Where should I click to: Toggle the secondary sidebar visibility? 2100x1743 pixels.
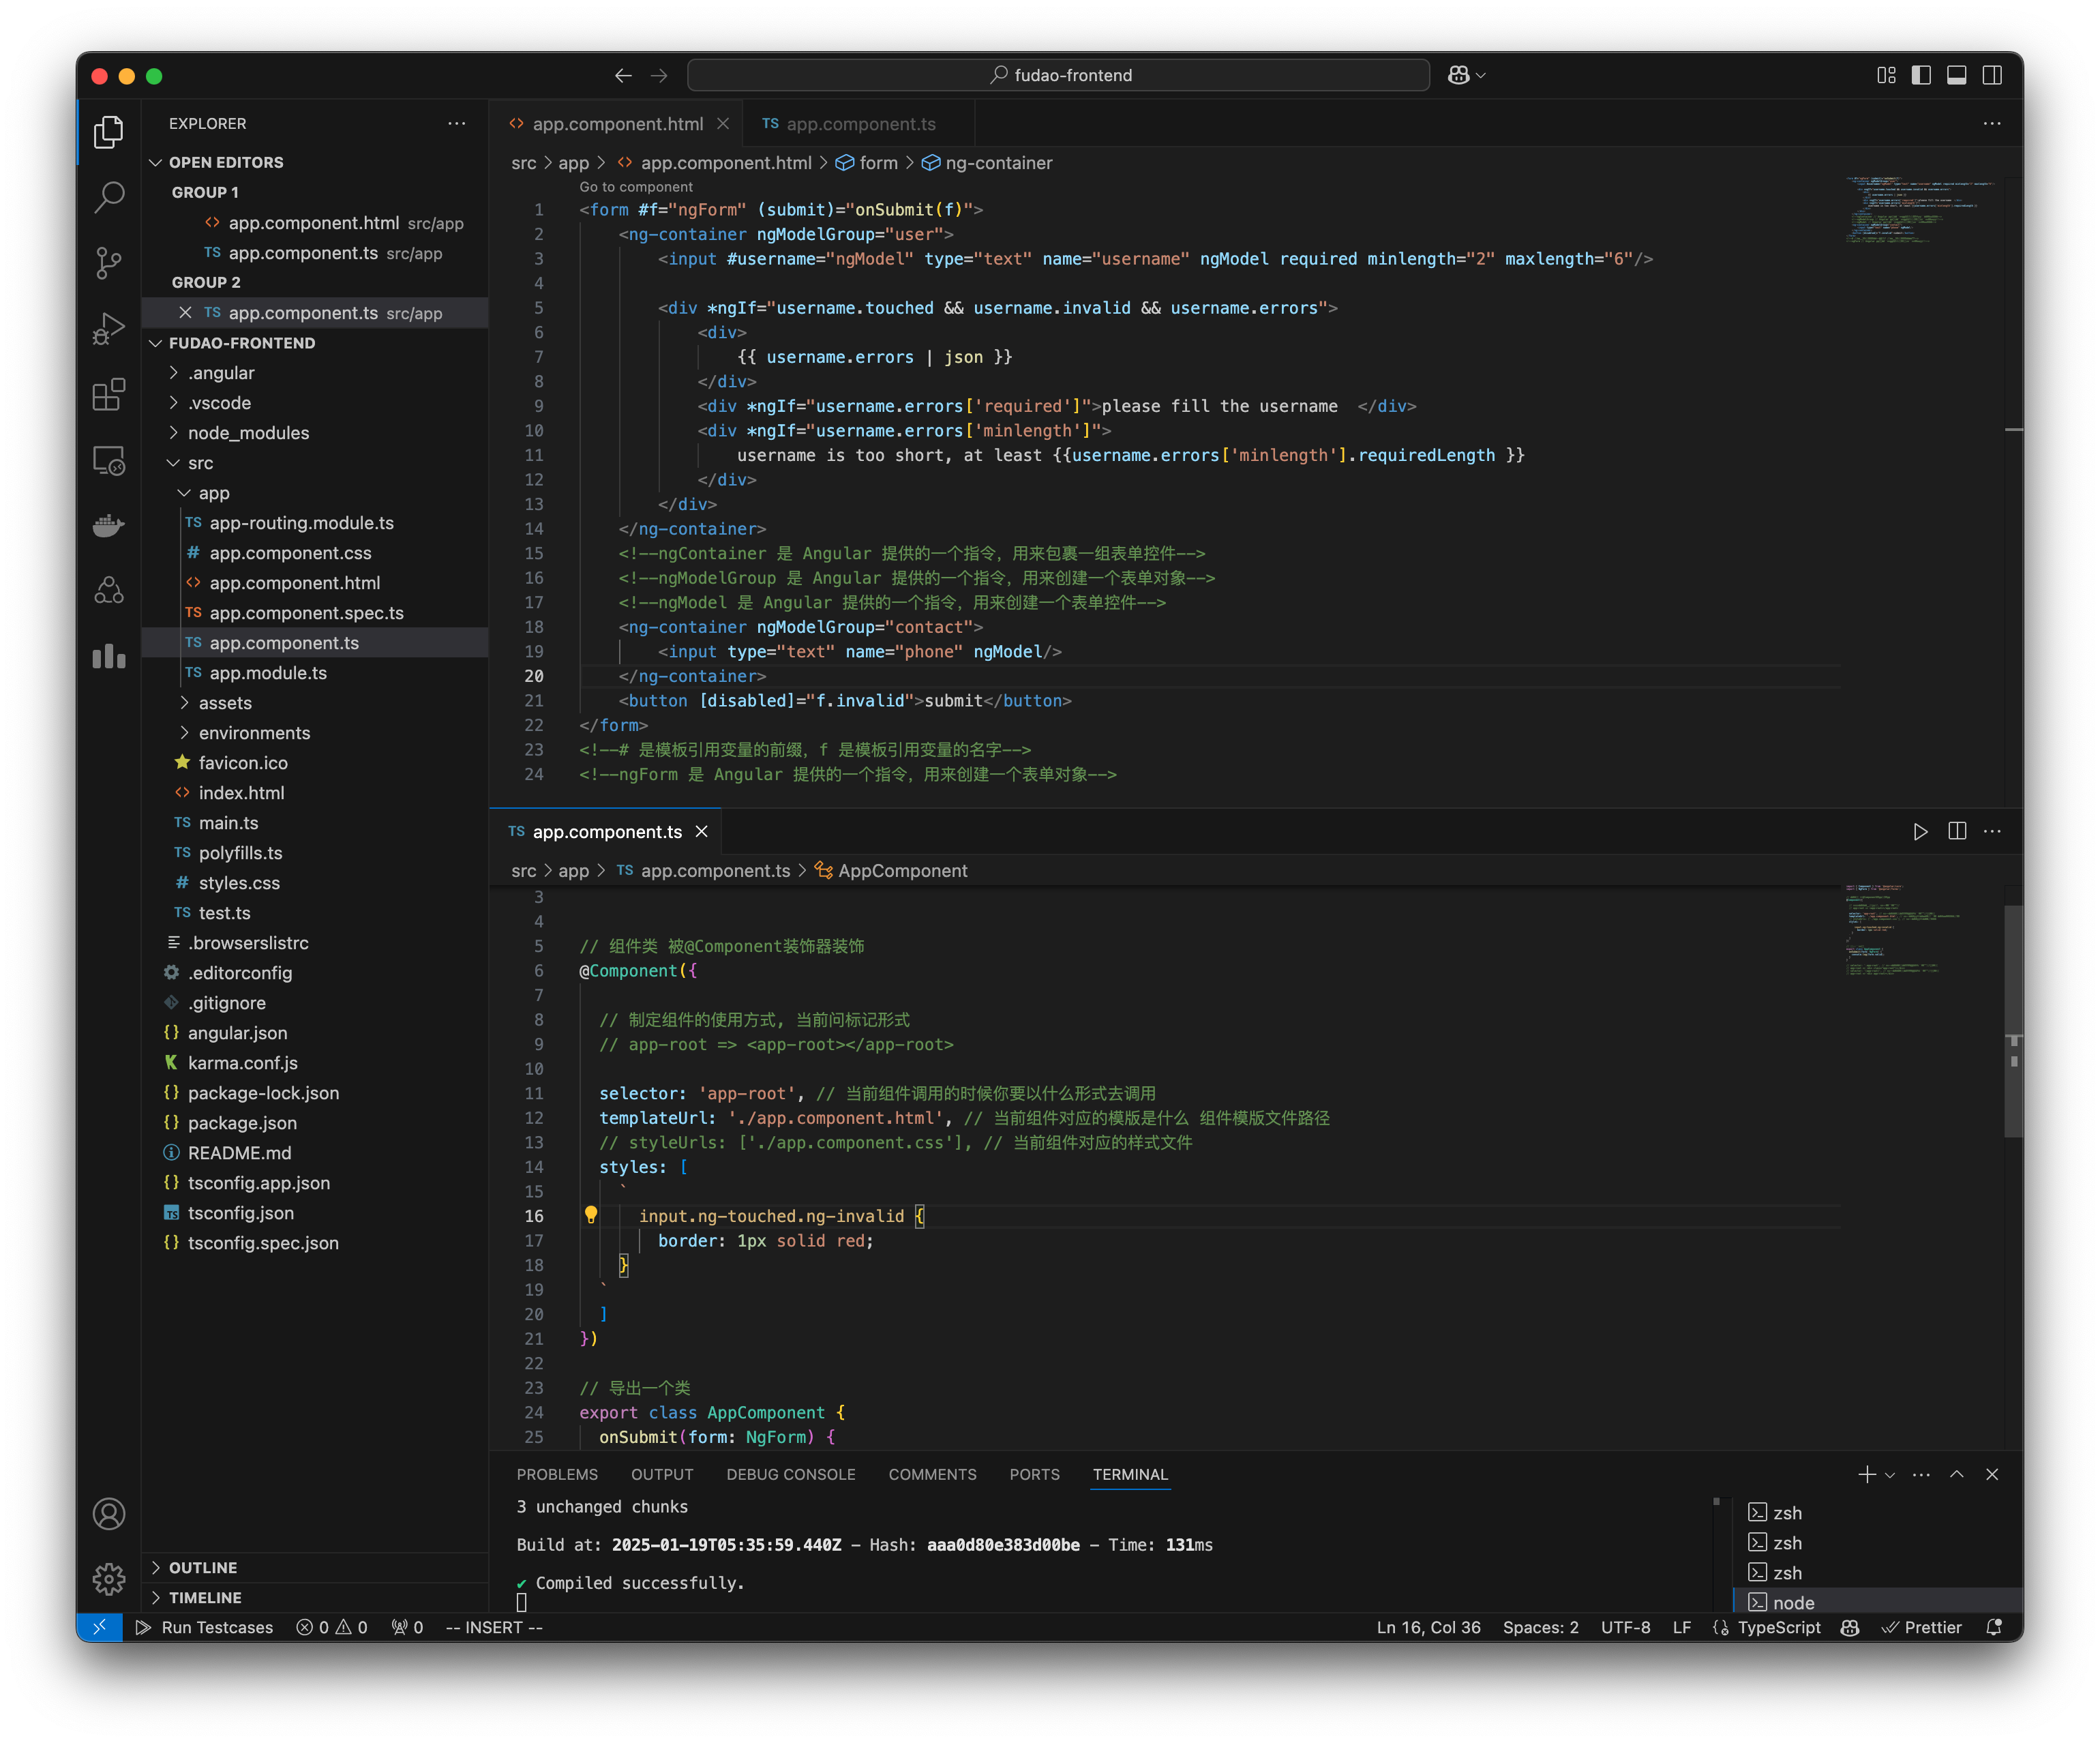coord(1991,75)
